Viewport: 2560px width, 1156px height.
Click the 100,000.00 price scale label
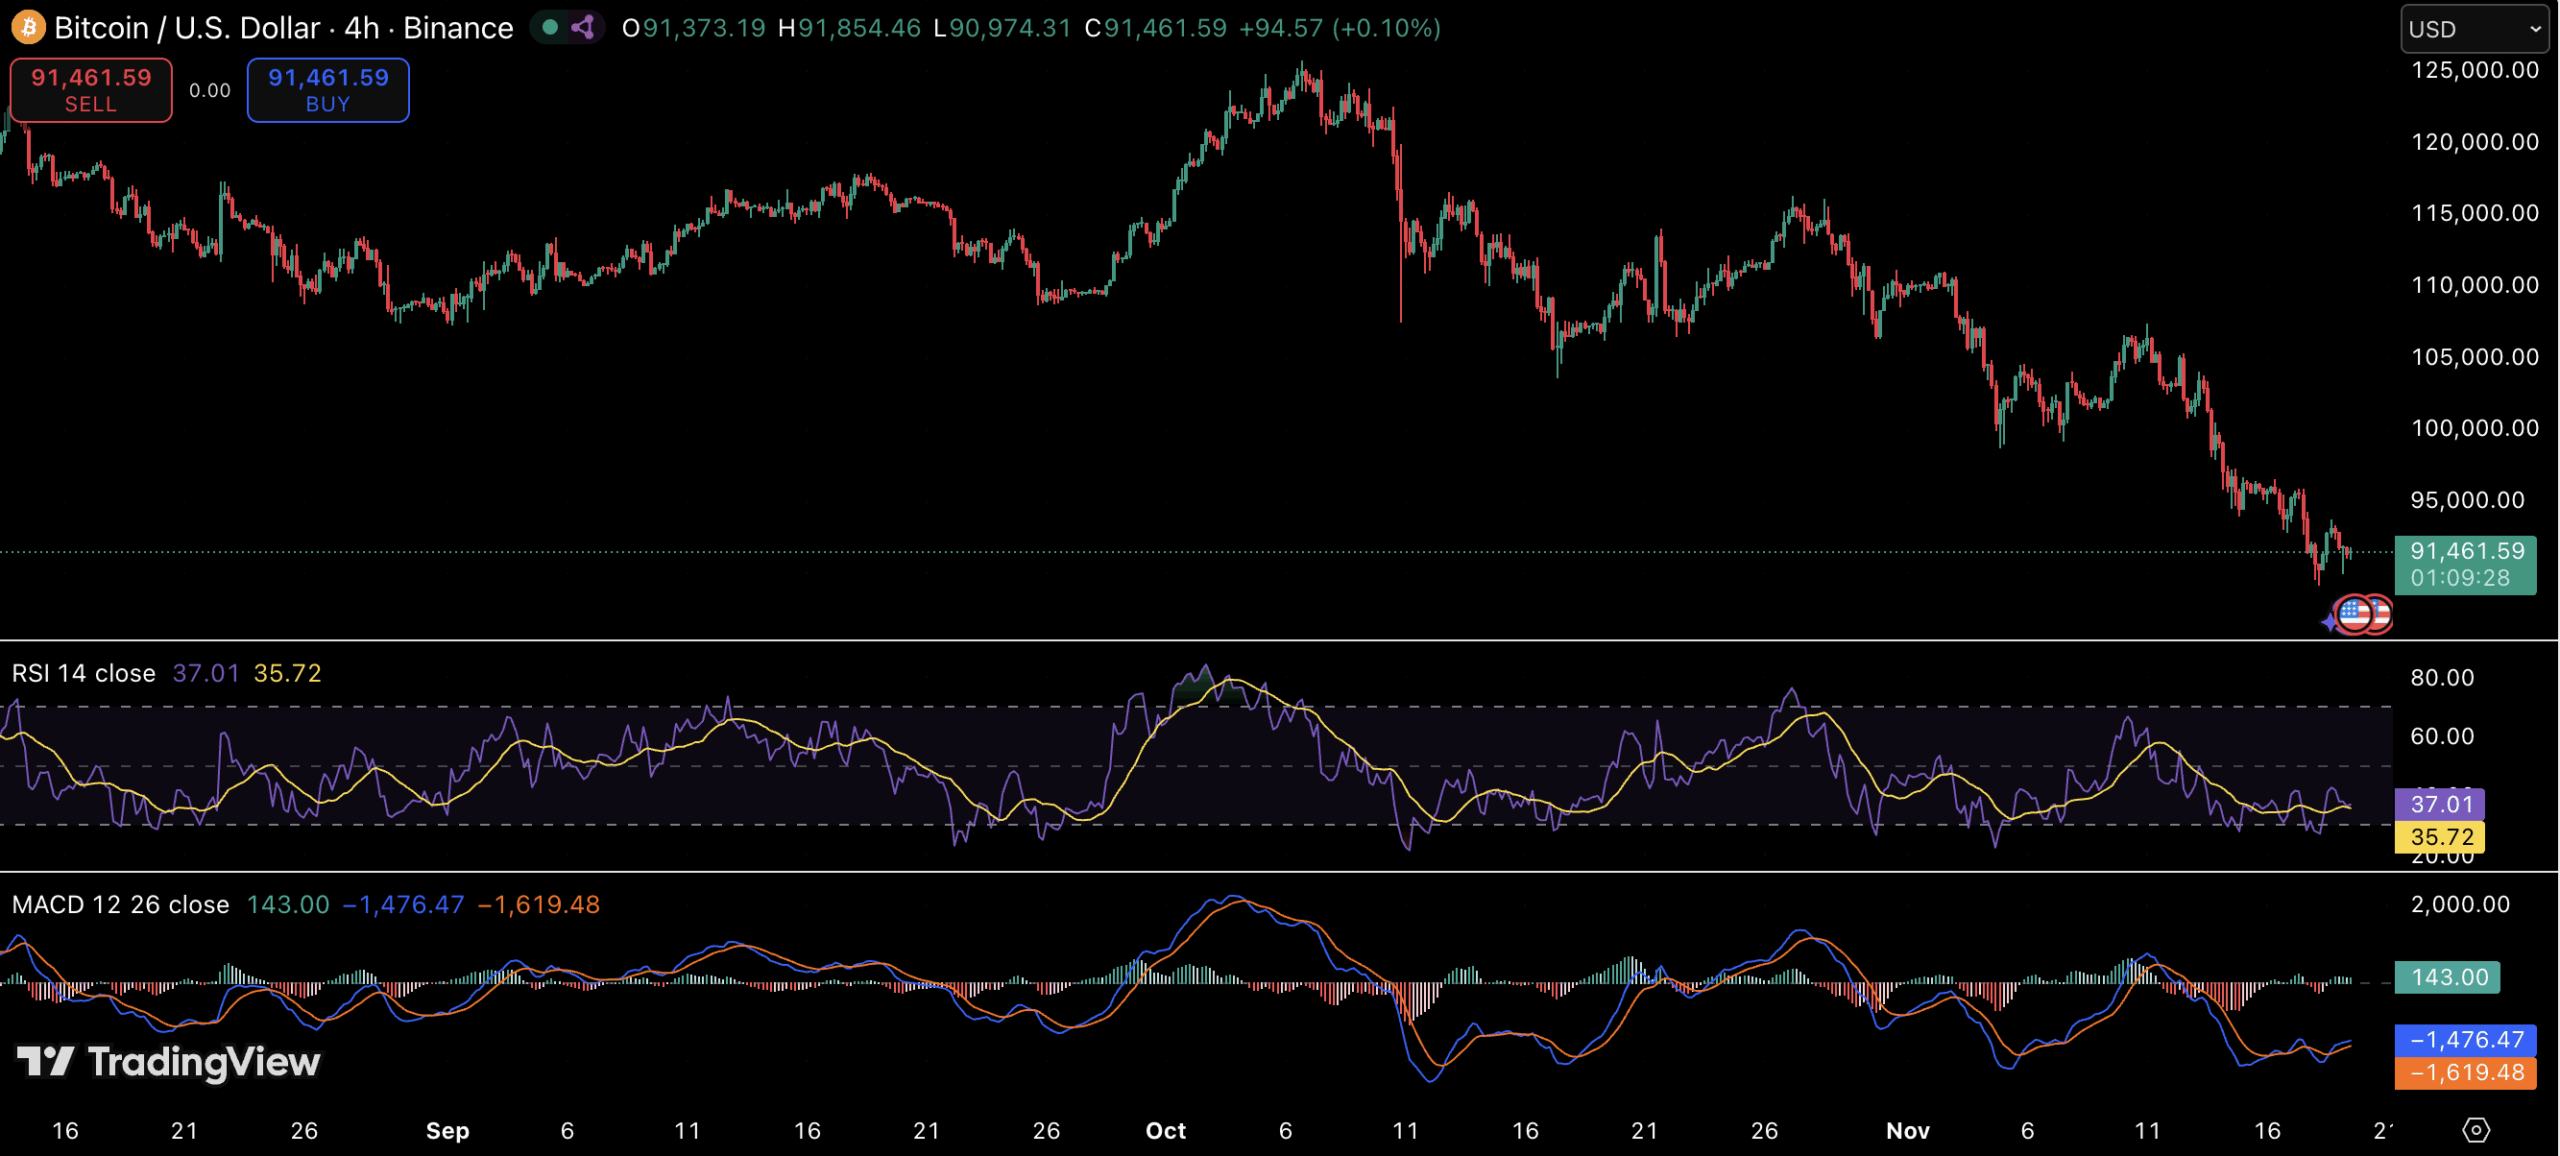point(2474,428)
